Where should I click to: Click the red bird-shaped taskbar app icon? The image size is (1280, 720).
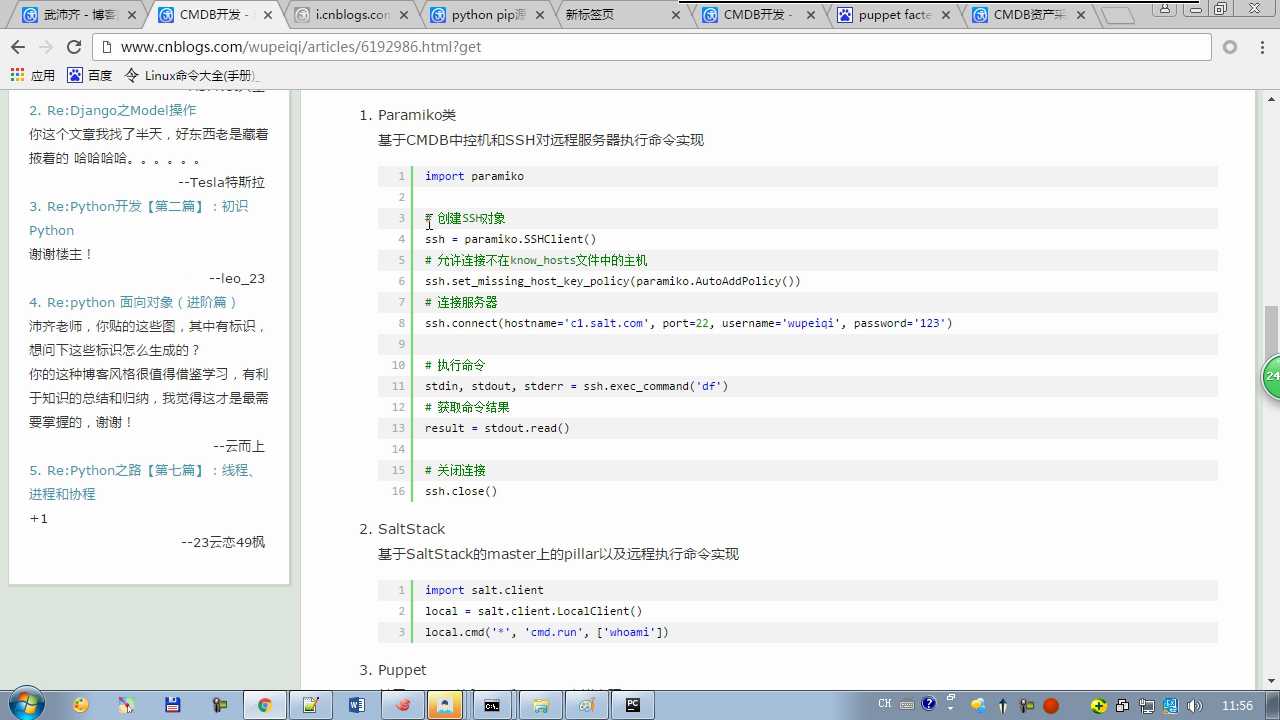click(402, 705)
